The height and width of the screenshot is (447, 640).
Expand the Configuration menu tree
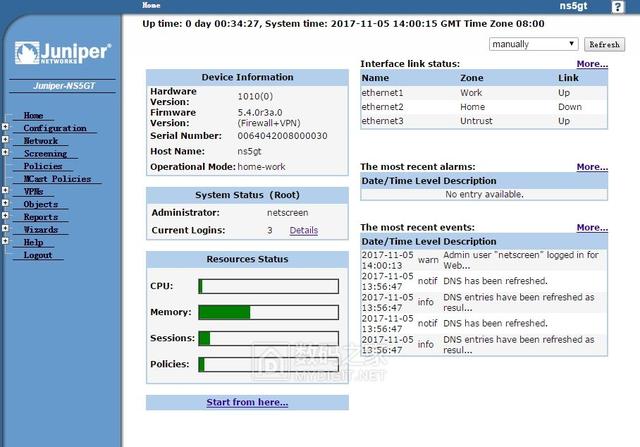[5, 127]
